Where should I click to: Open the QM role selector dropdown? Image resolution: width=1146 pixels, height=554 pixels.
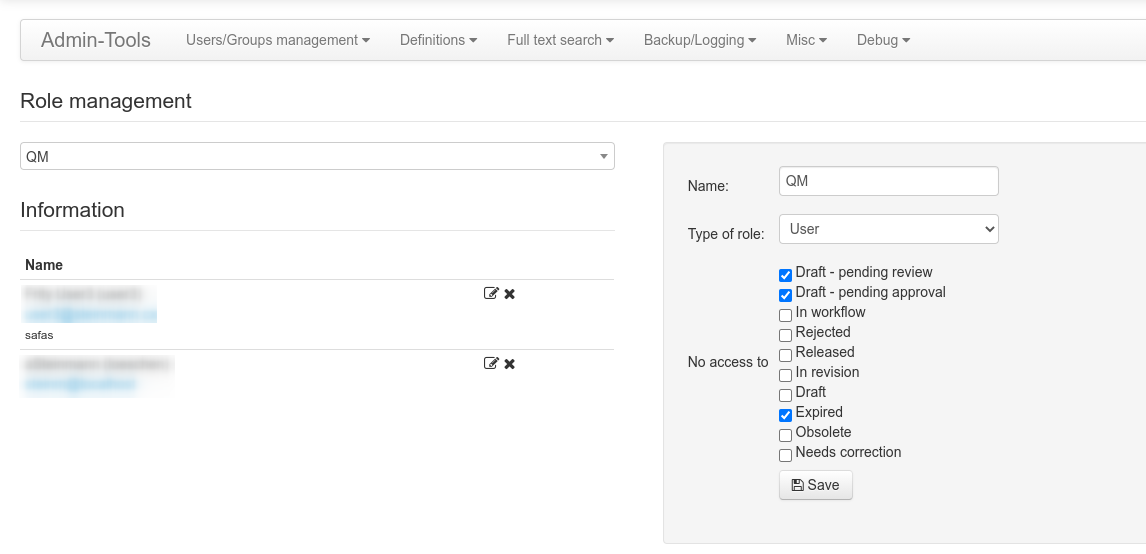click(317, 157)
